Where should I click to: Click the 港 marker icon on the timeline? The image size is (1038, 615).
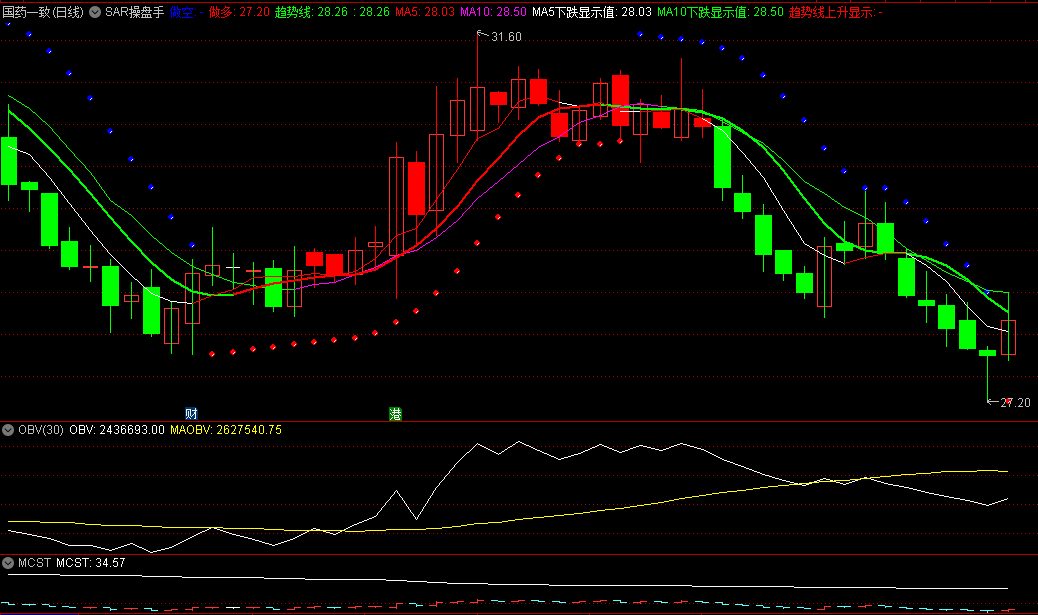(x=395, y=414)
